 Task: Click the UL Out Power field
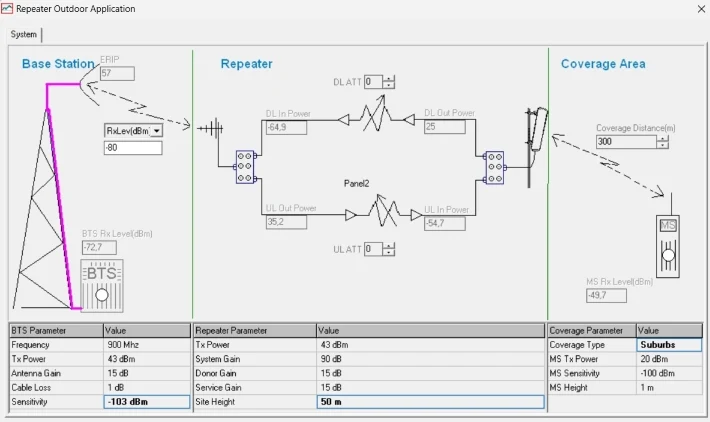coord(286,222)
